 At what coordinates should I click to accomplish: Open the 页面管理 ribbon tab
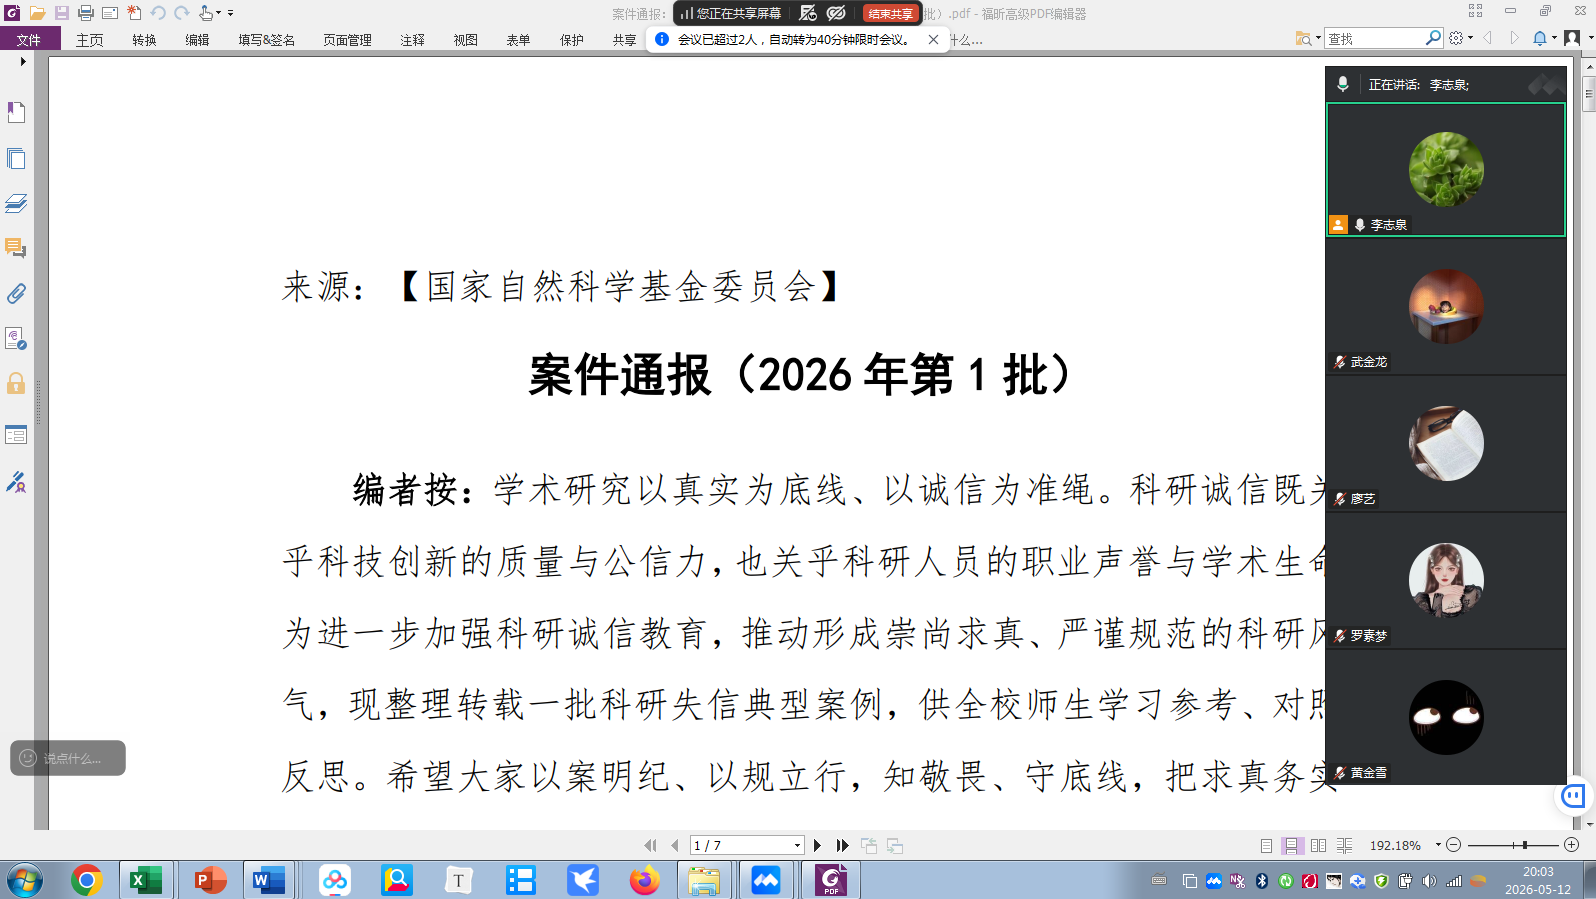click(347, 40)
